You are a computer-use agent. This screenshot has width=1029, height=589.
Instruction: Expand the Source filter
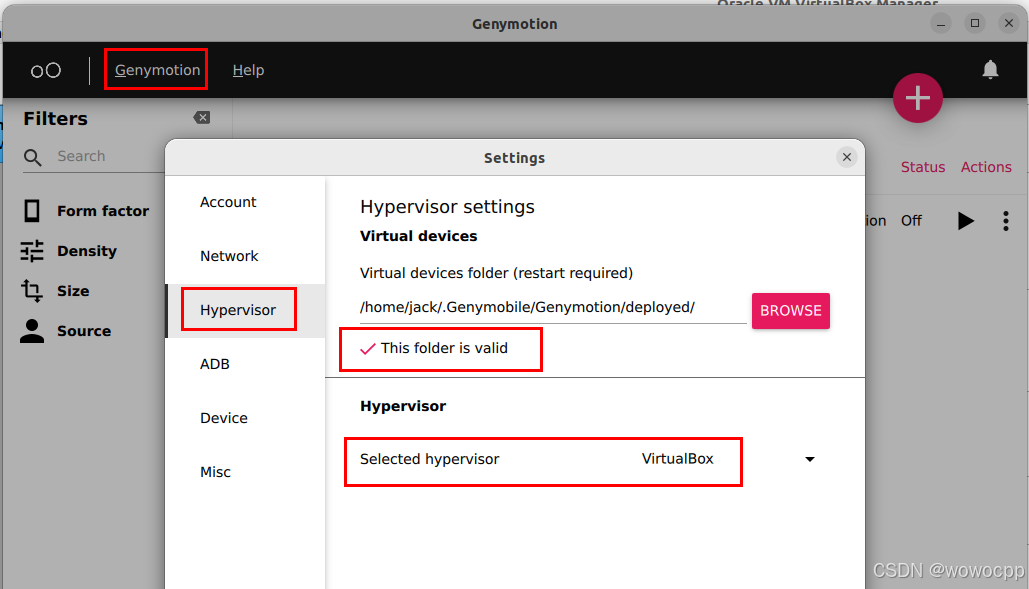84,331
